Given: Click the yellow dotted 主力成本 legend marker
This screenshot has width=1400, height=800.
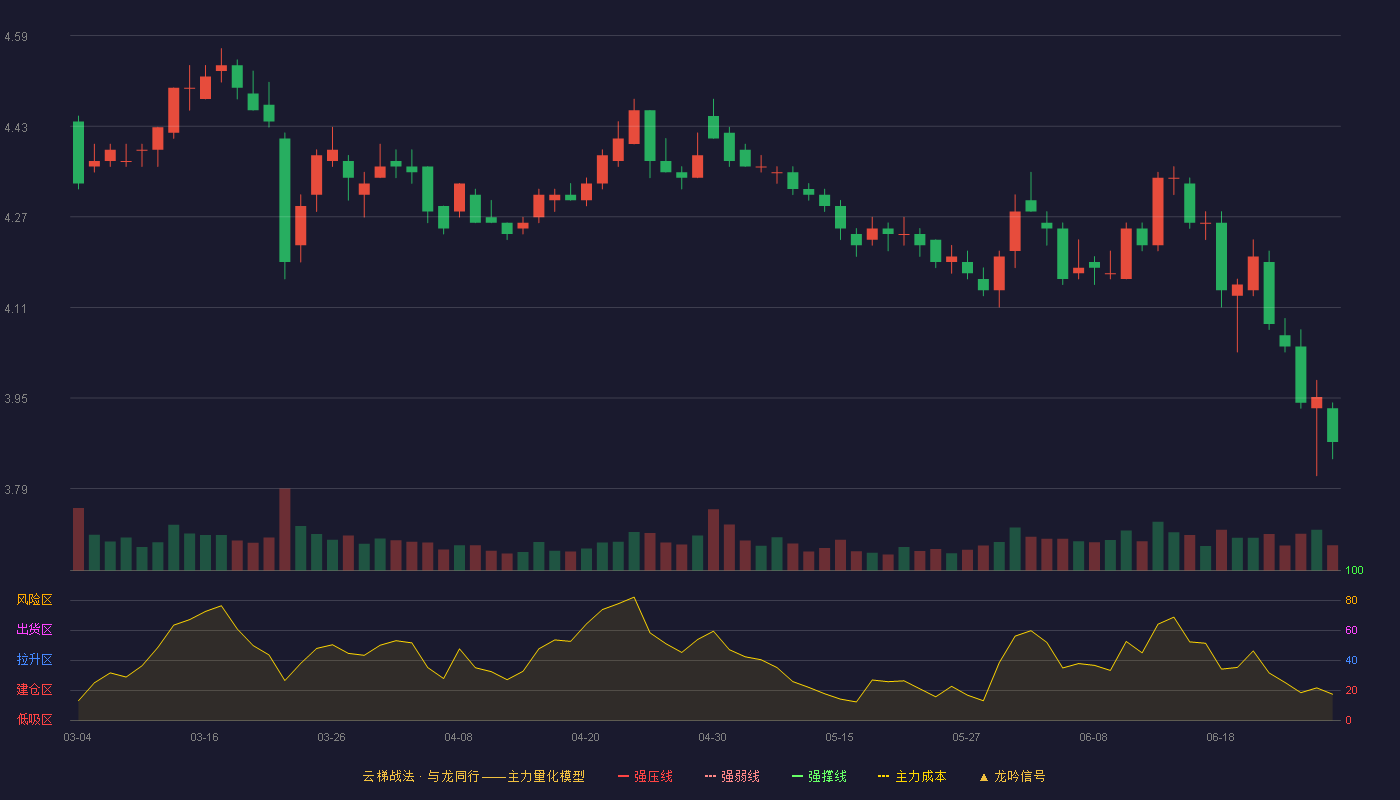Looking at the screenshot, I should pyautogui.click(x=883, y=776).
